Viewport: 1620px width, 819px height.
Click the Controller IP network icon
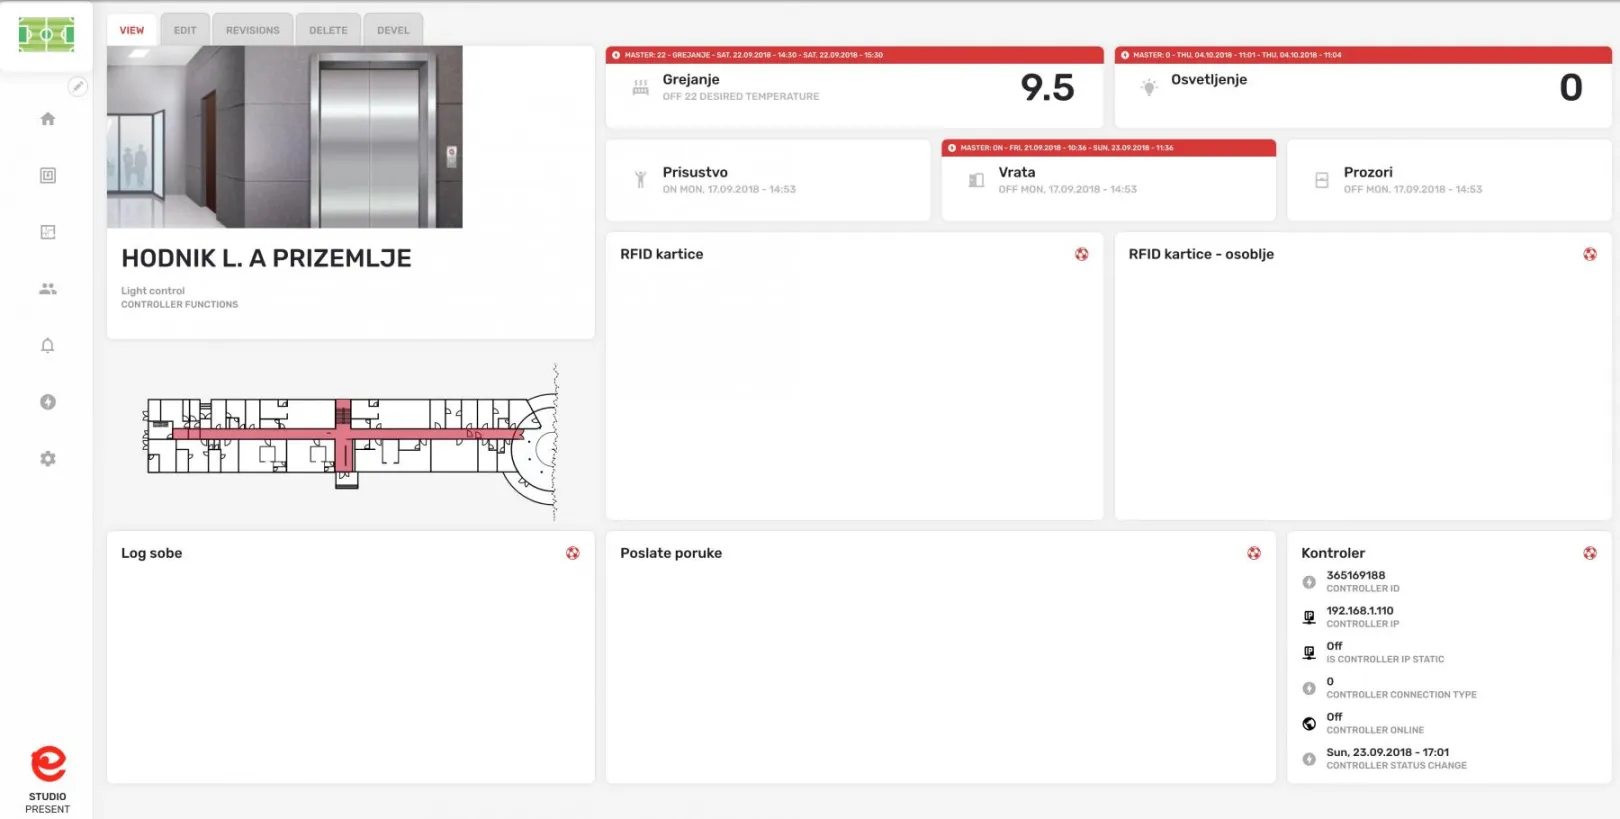1309,617
